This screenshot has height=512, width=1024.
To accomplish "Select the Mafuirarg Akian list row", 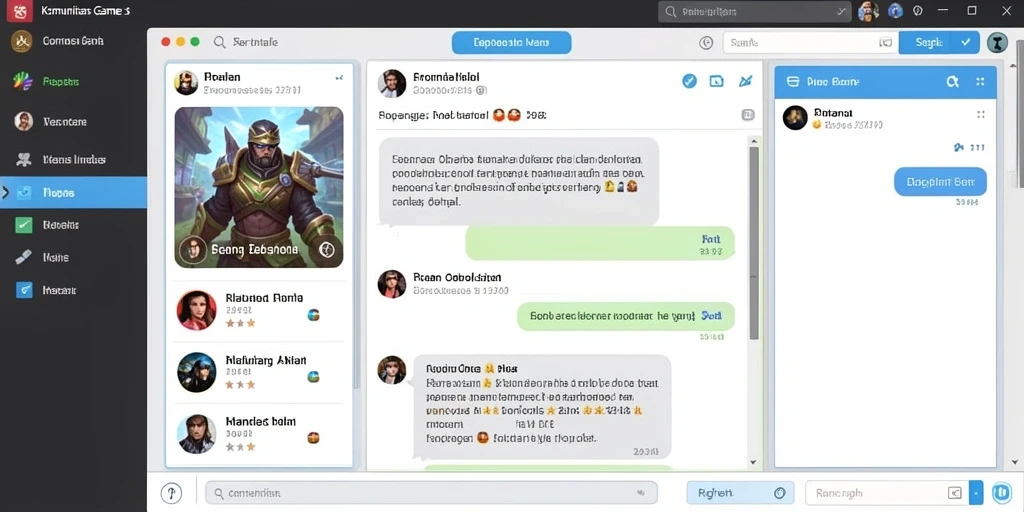I will pyautogui.click(x=259, y=372).
